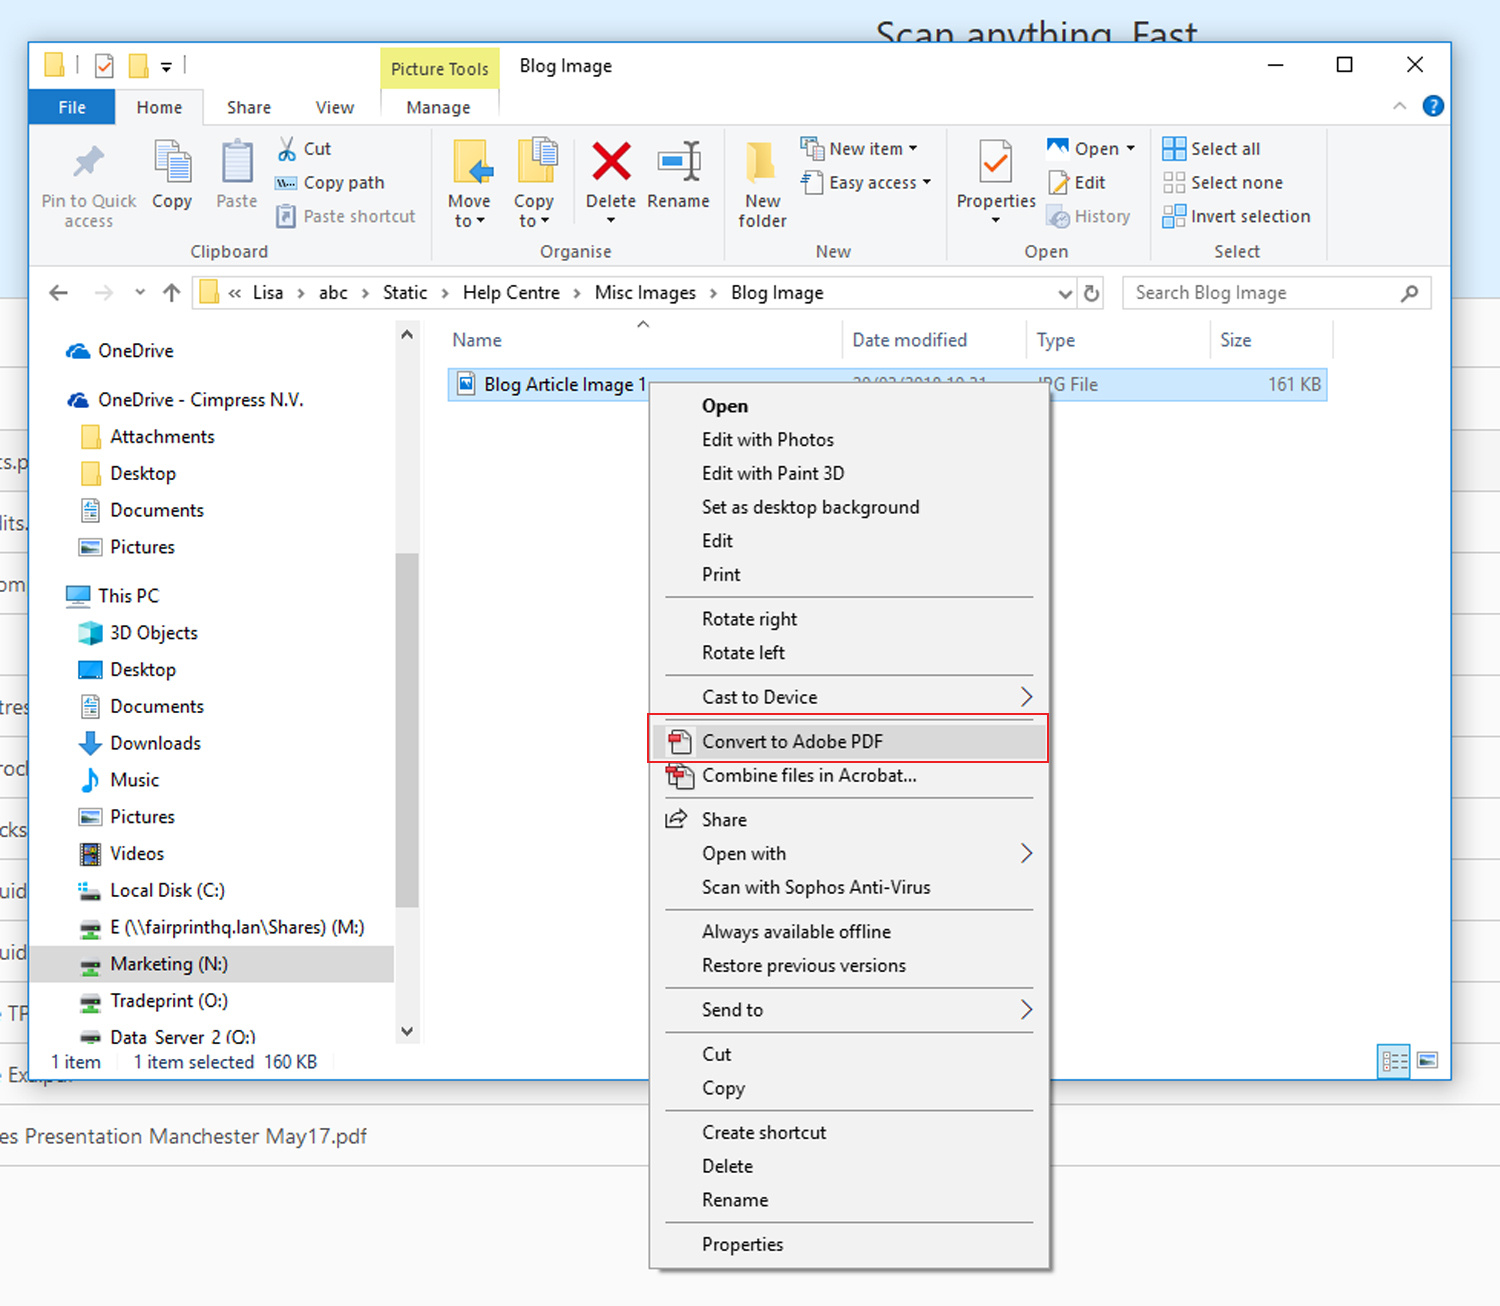Image resolution: width=1500 pixels, height=1306 pixels.
Task: Click Select all in the ribbon
Action: point(1211,149)
